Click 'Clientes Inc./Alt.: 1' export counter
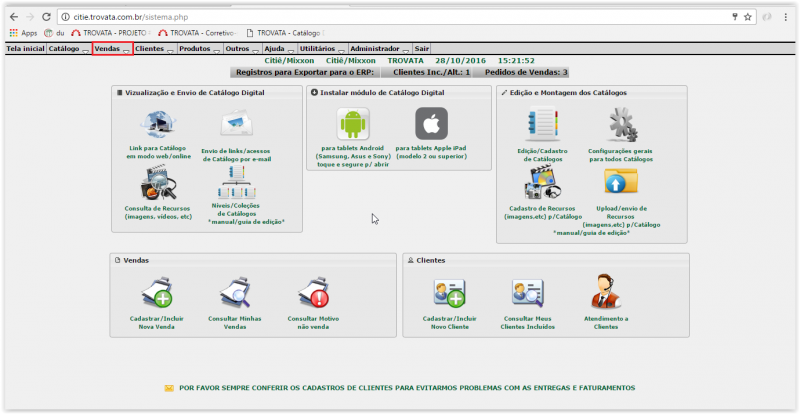Screen dimensions: 800x414 point(432,72)
